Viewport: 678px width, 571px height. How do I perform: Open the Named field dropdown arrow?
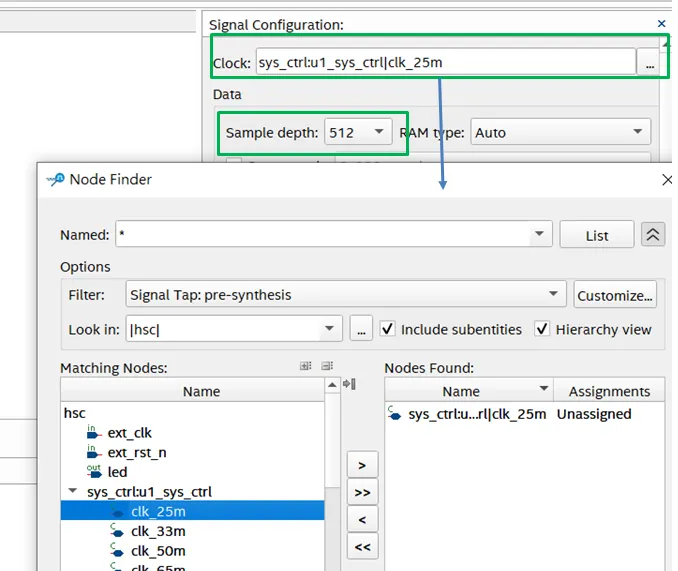click(x=539, y=234)
